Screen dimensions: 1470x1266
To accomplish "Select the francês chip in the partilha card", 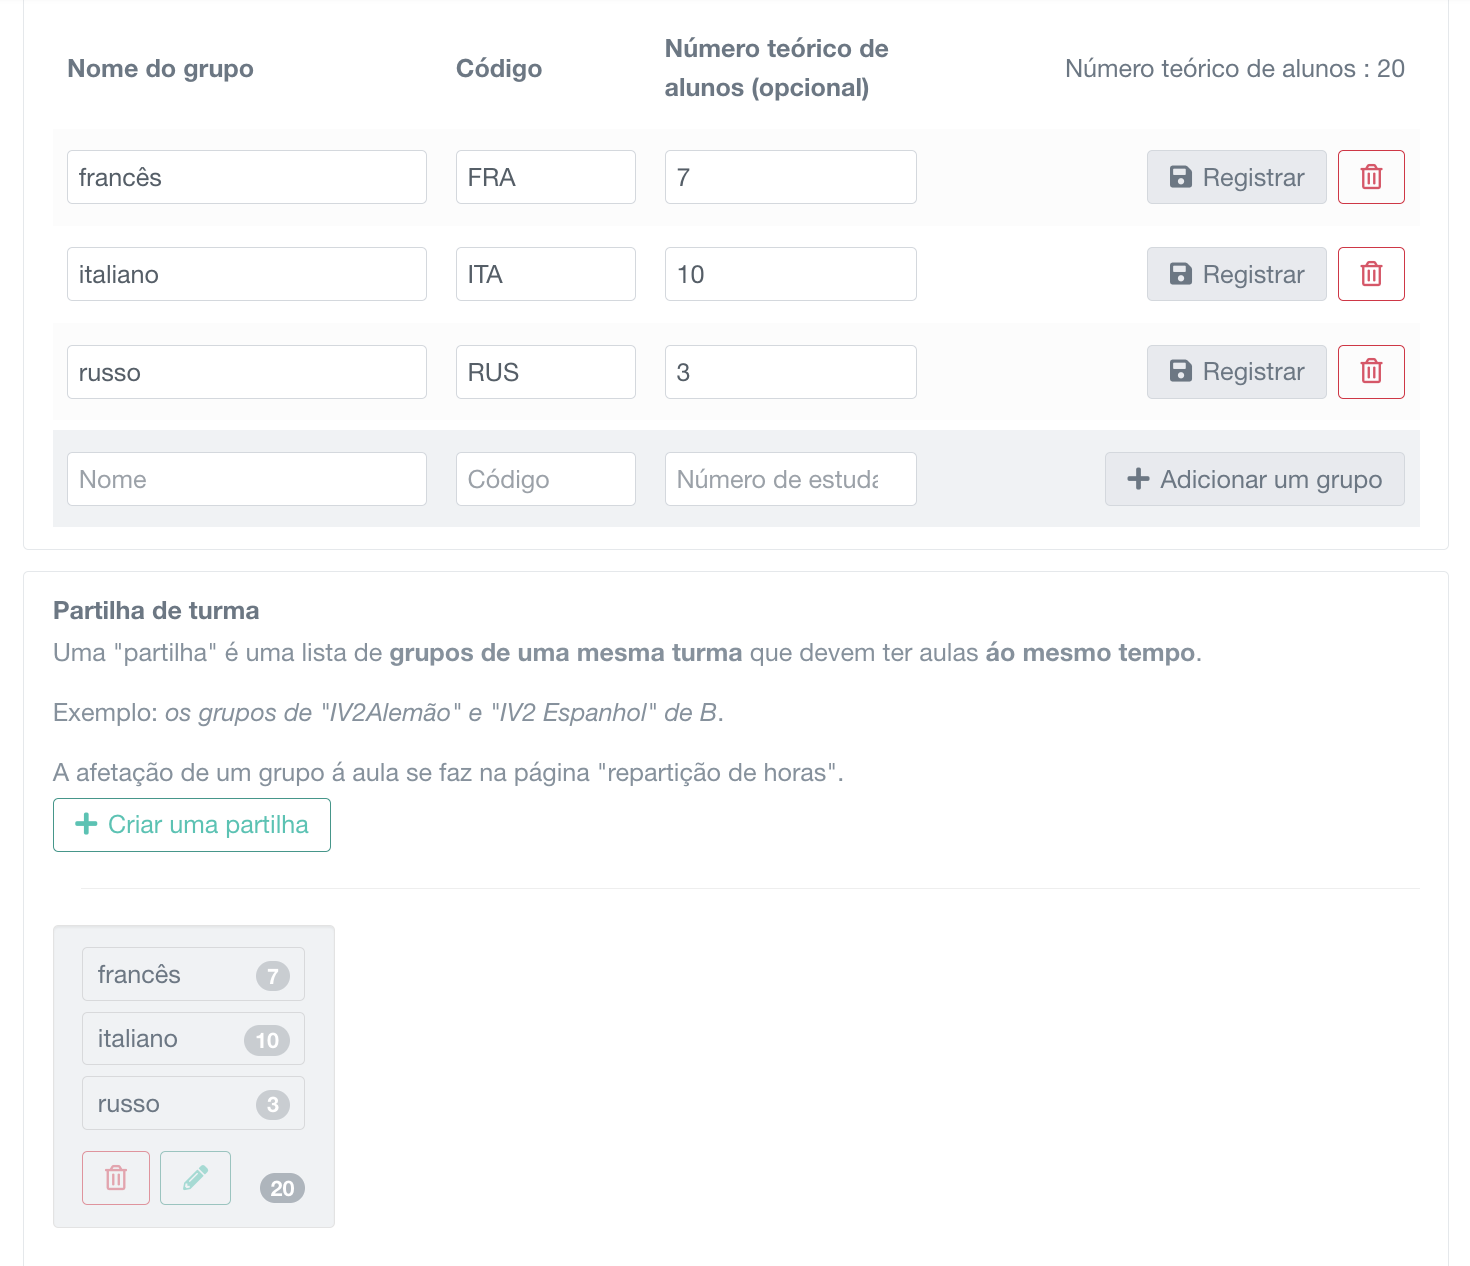I will (192, 974).
